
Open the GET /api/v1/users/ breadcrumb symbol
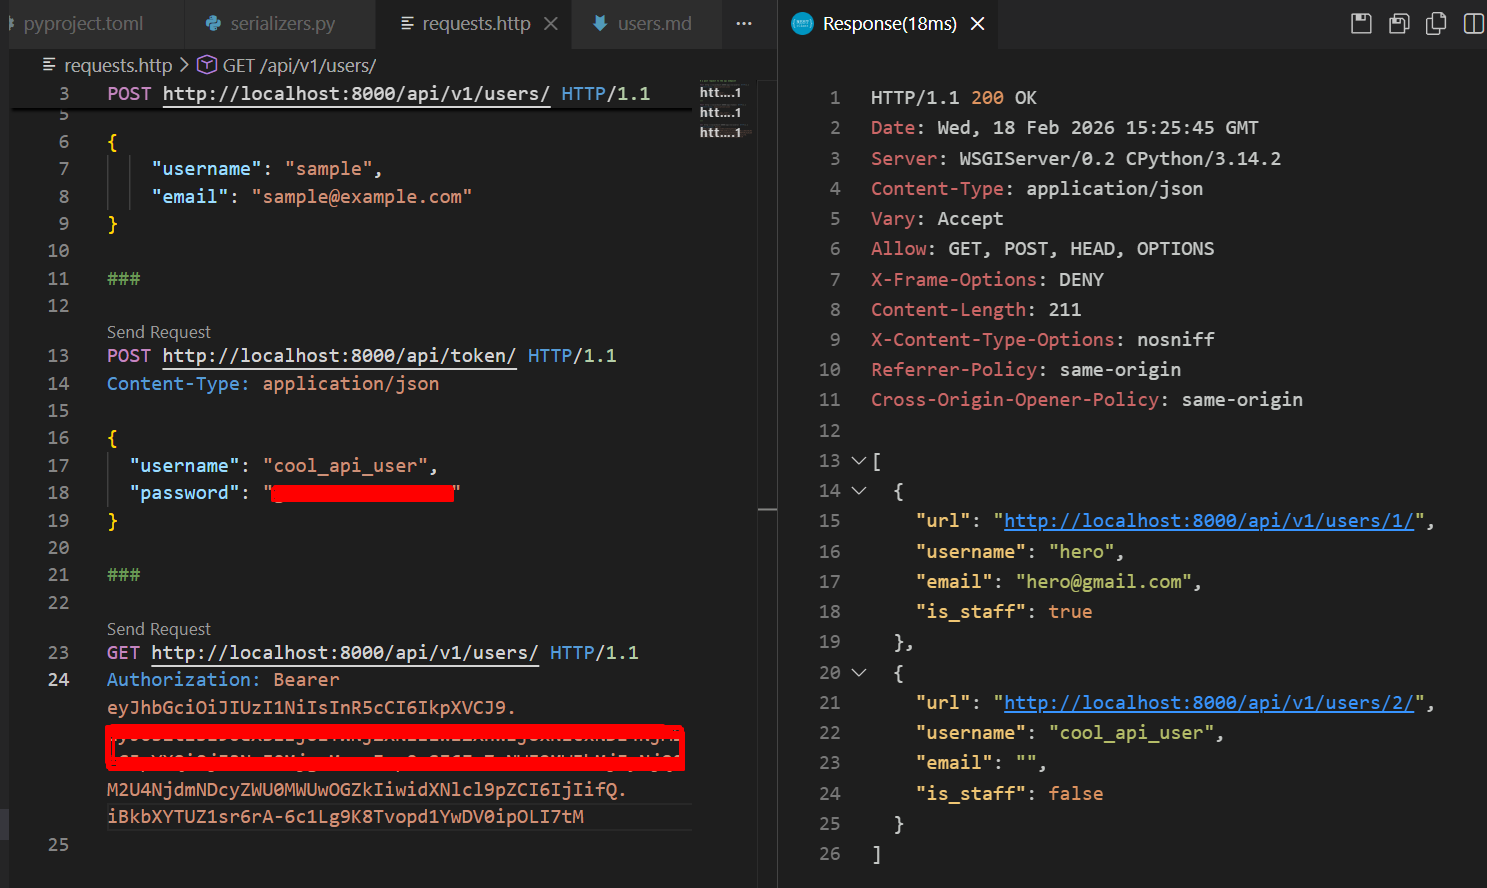tap(299, 65)
